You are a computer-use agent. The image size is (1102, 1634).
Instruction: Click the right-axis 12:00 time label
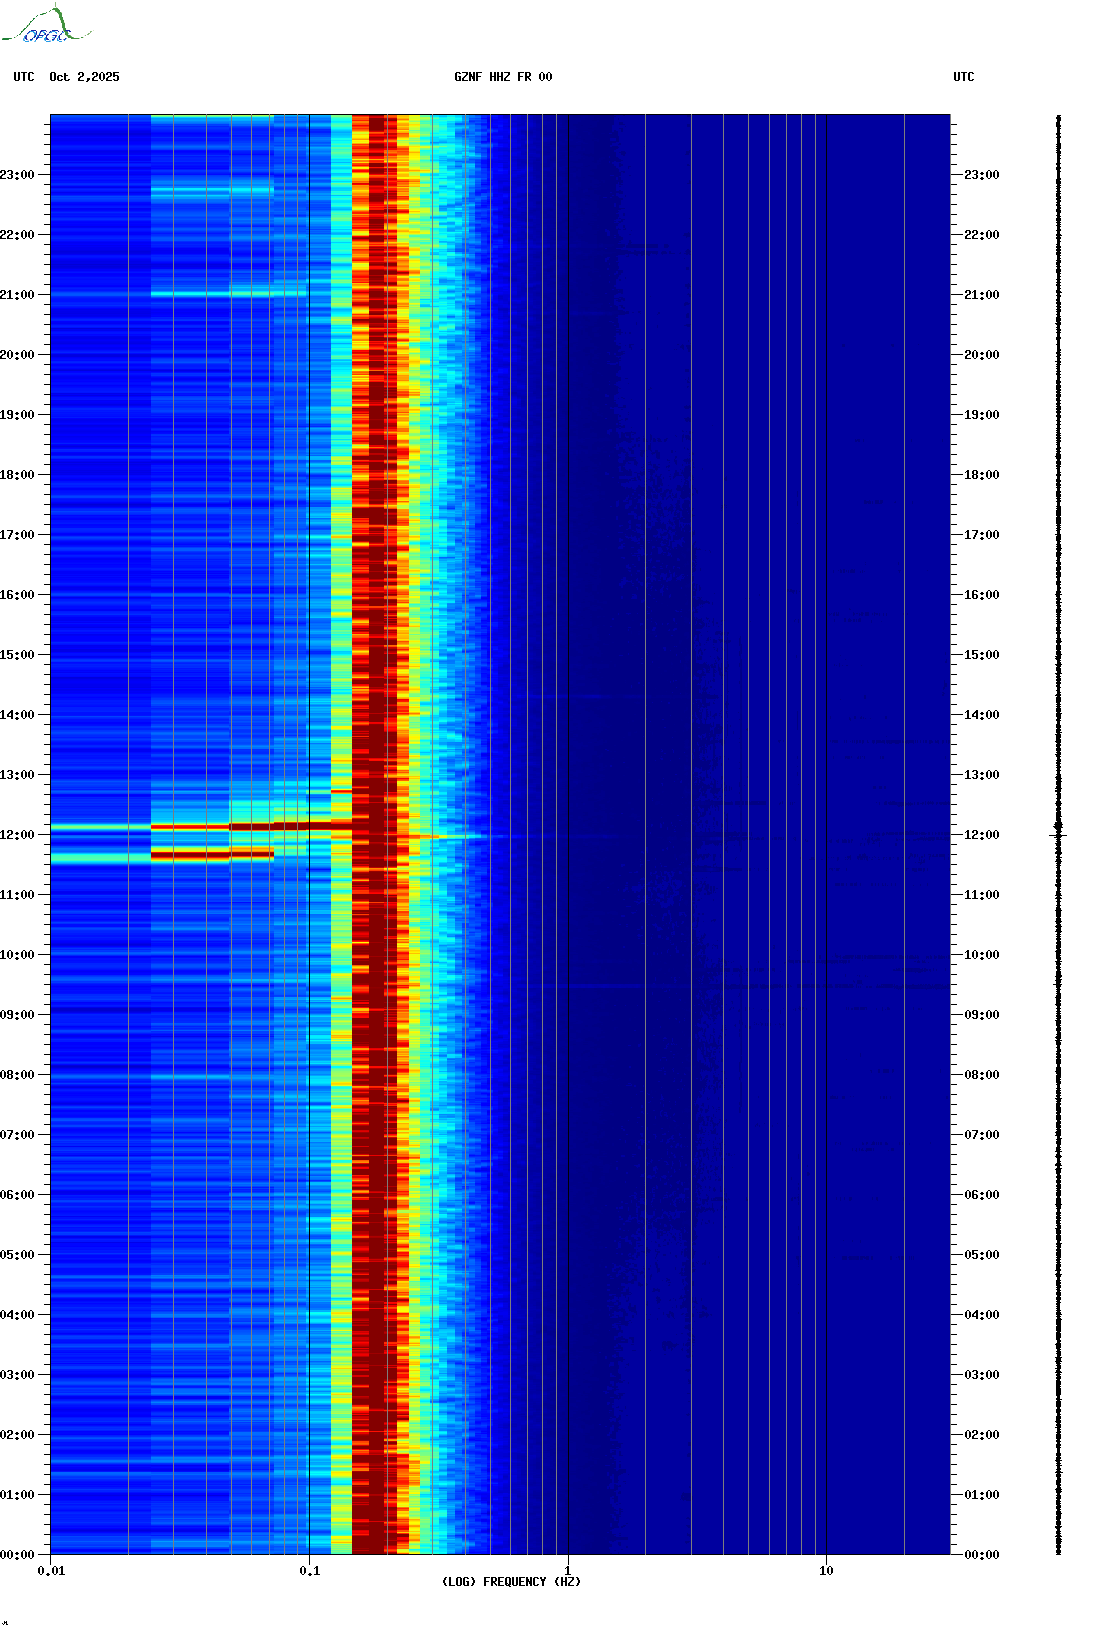click(982, 835)
